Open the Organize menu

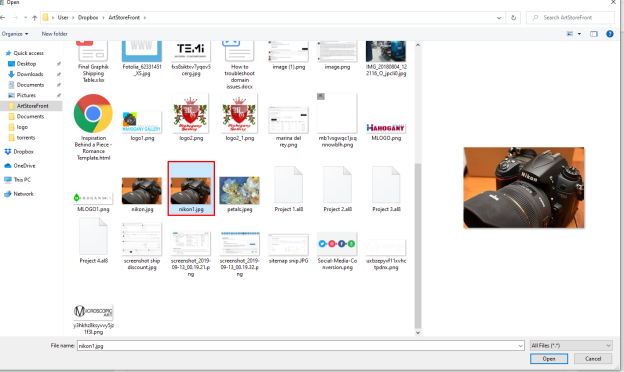(x=15, y=34)
